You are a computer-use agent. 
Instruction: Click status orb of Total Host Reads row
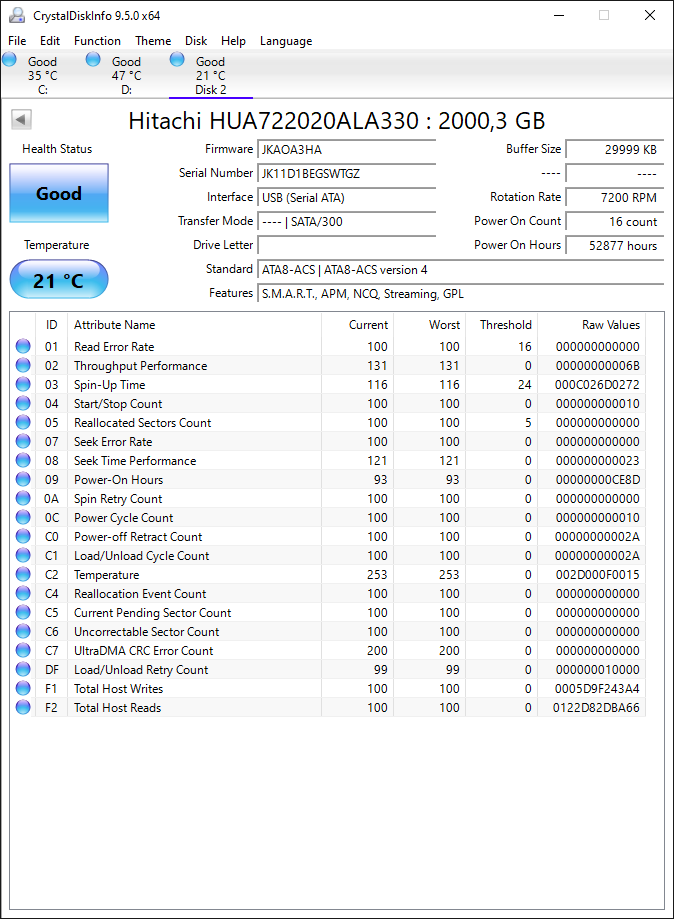[x=23, y=707]
